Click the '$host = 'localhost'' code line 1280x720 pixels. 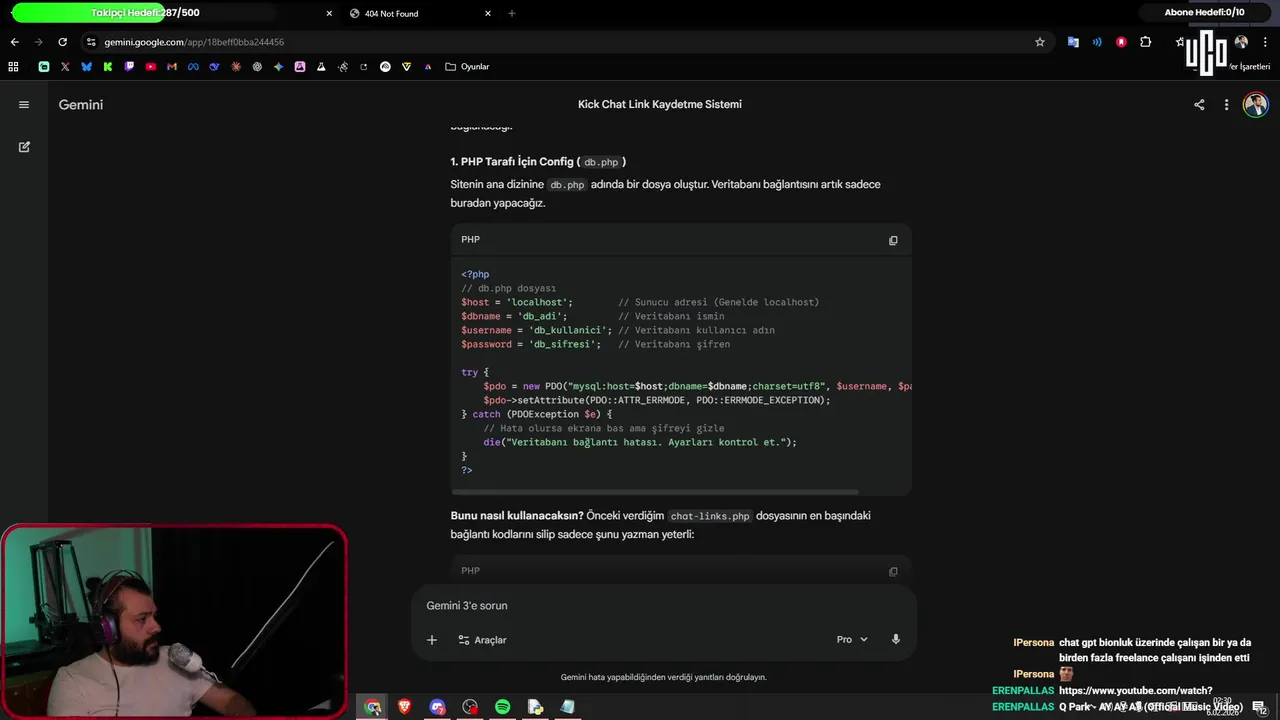(517, 302)
